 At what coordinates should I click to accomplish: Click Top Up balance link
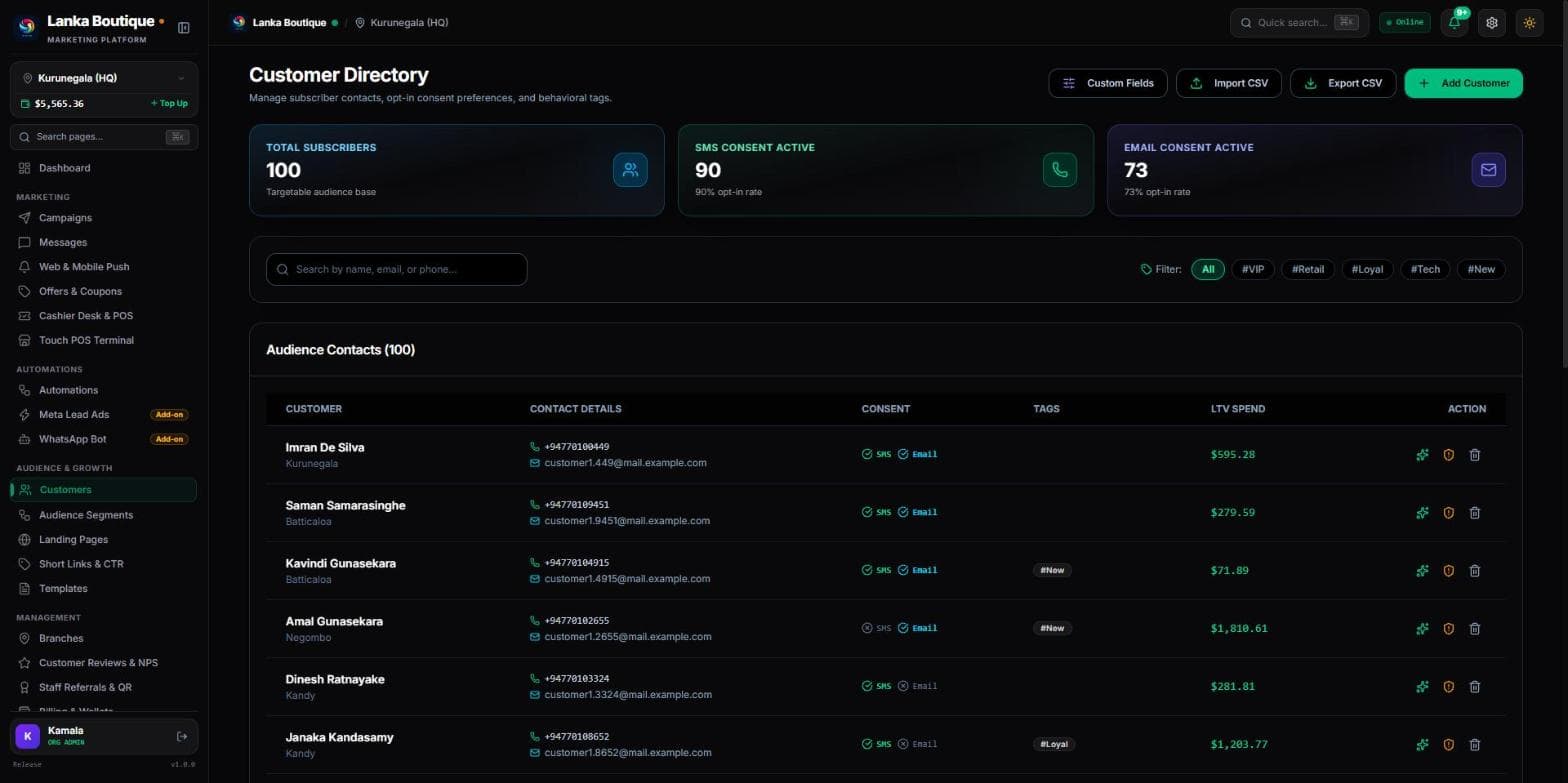point(169,103)
